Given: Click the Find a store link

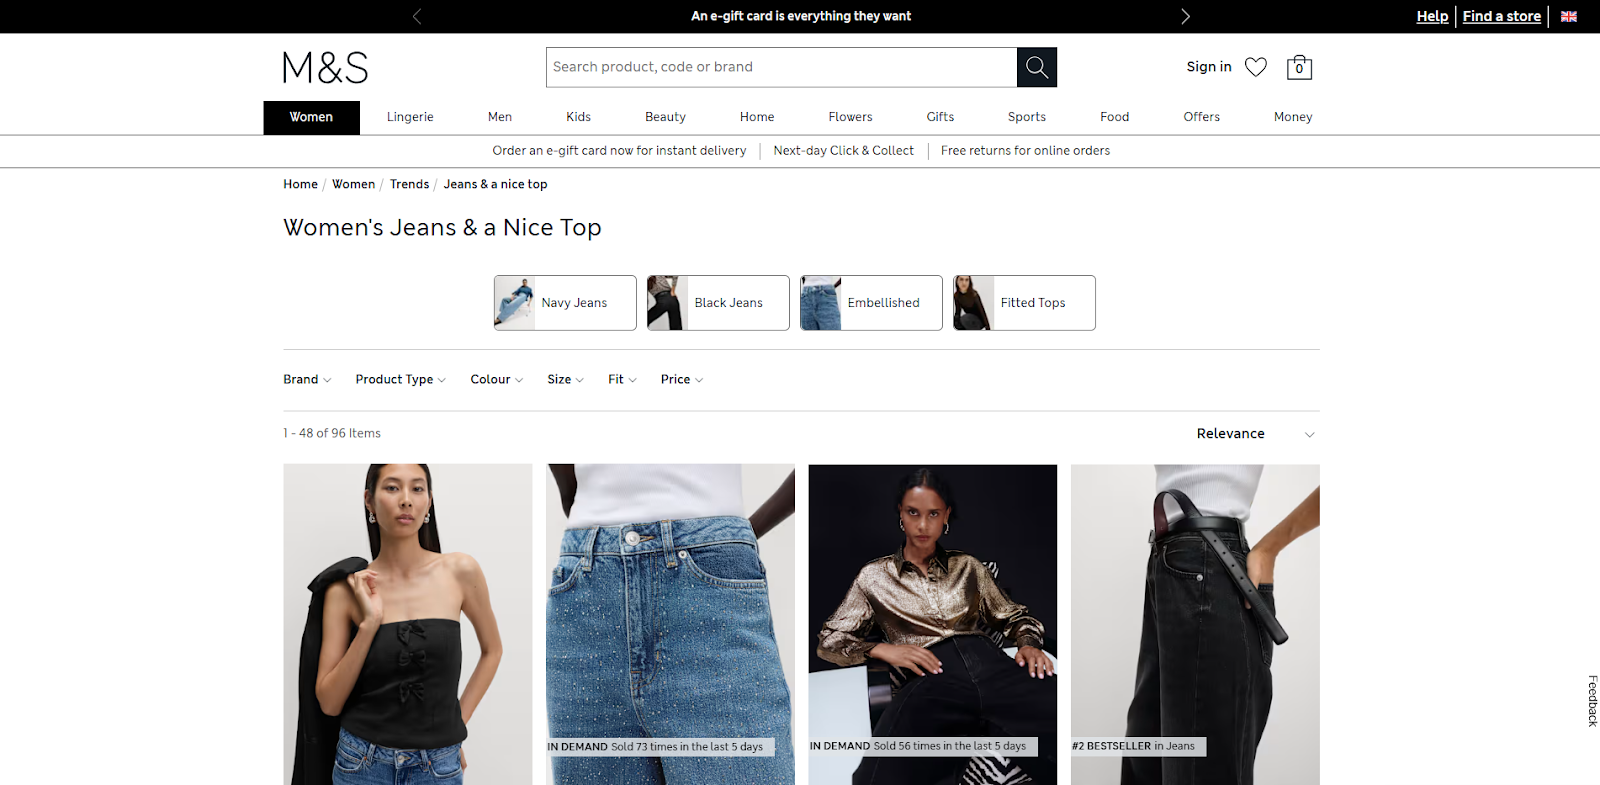Looking at the screenshot, I should 1501,16.
